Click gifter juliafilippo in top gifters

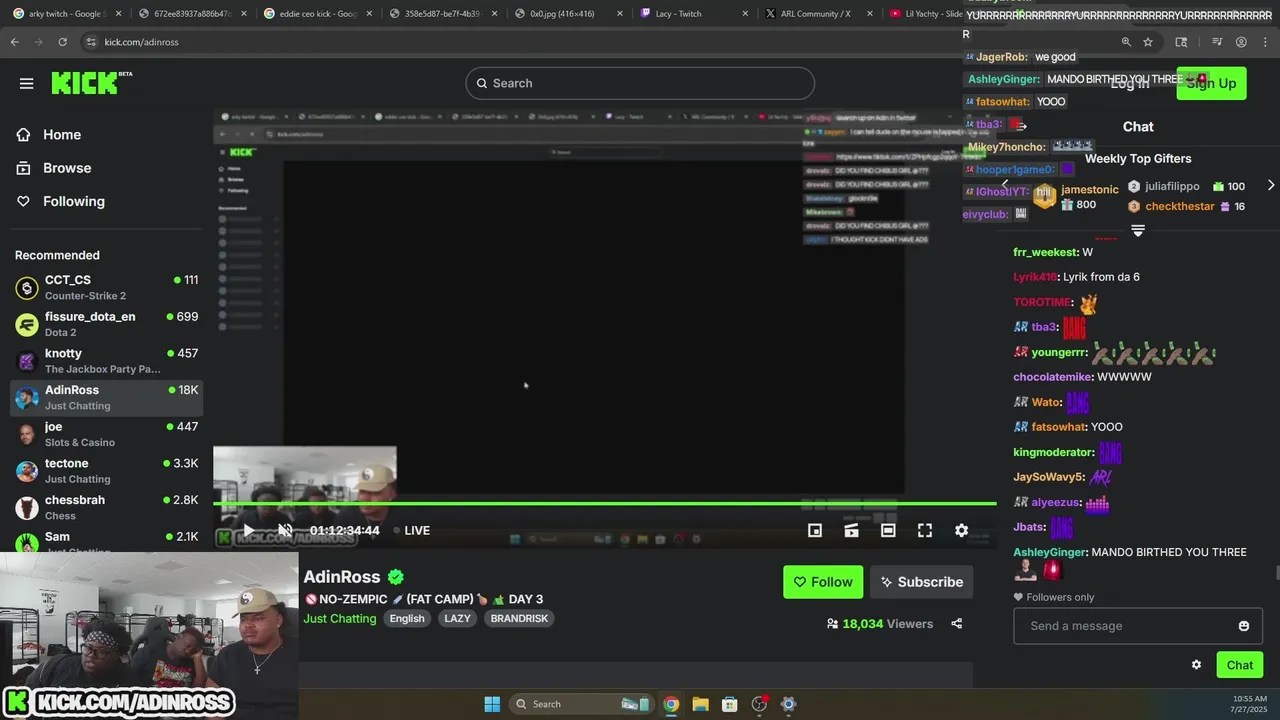tap(1172, 186)
